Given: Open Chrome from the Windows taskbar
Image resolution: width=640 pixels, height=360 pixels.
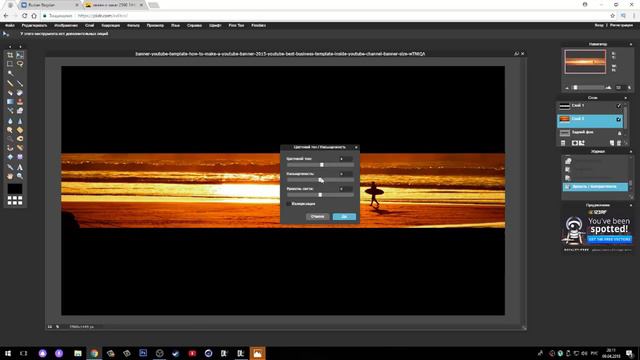Looking at the screenshot, I should [94, 353].
